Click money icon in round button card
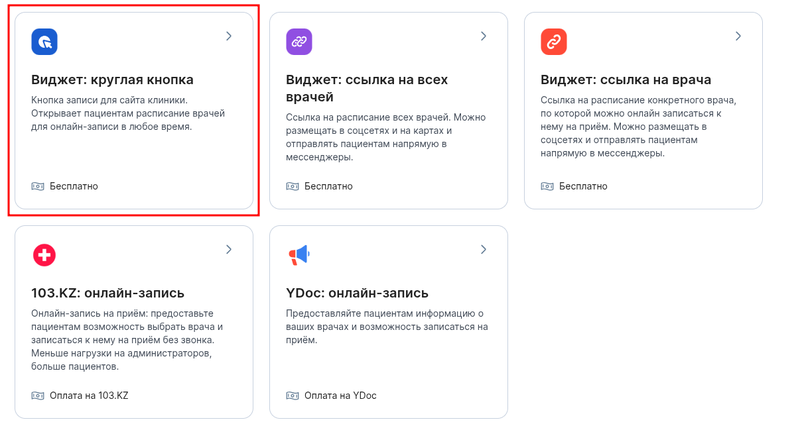This screenshot has height=432, width=800. coord(38,186)
